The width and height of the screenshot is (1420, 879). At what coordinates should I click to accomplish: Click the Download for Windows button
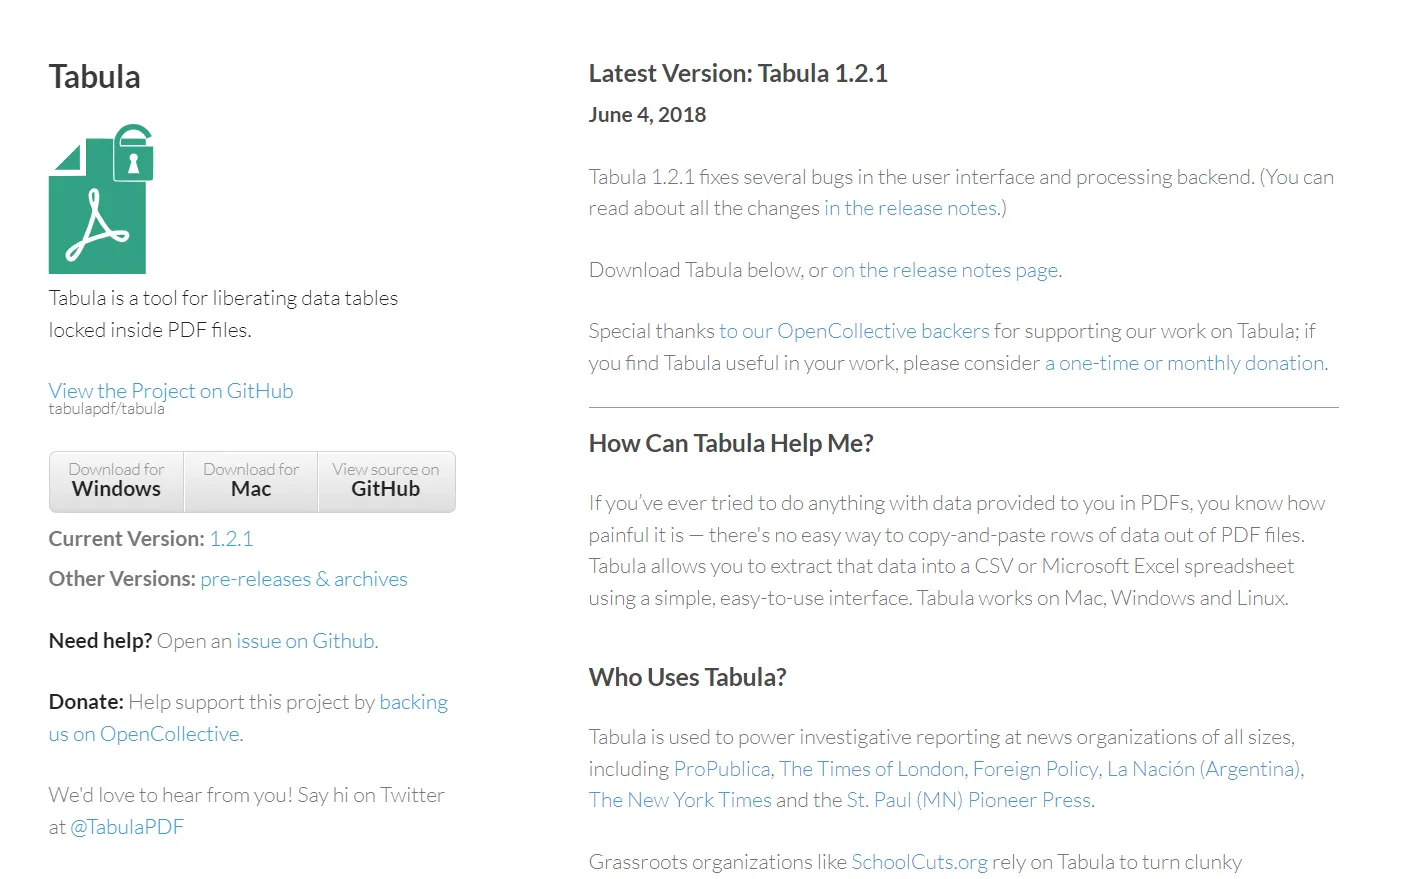[x=116, y=481]
